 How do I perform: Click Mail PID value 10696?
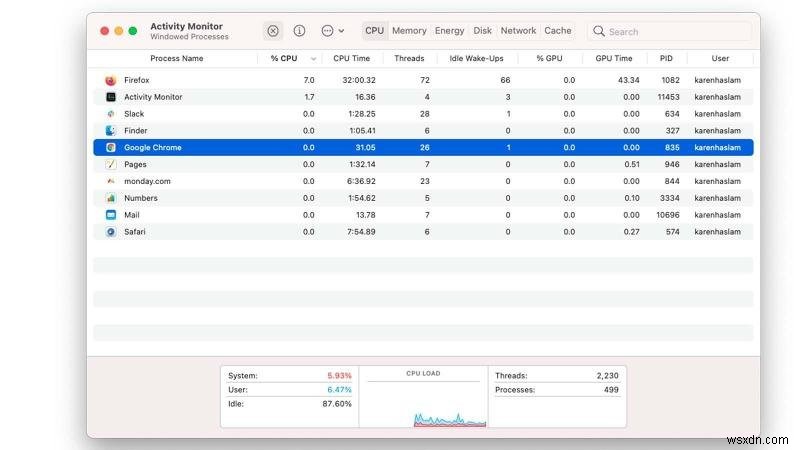coord(668,215)
